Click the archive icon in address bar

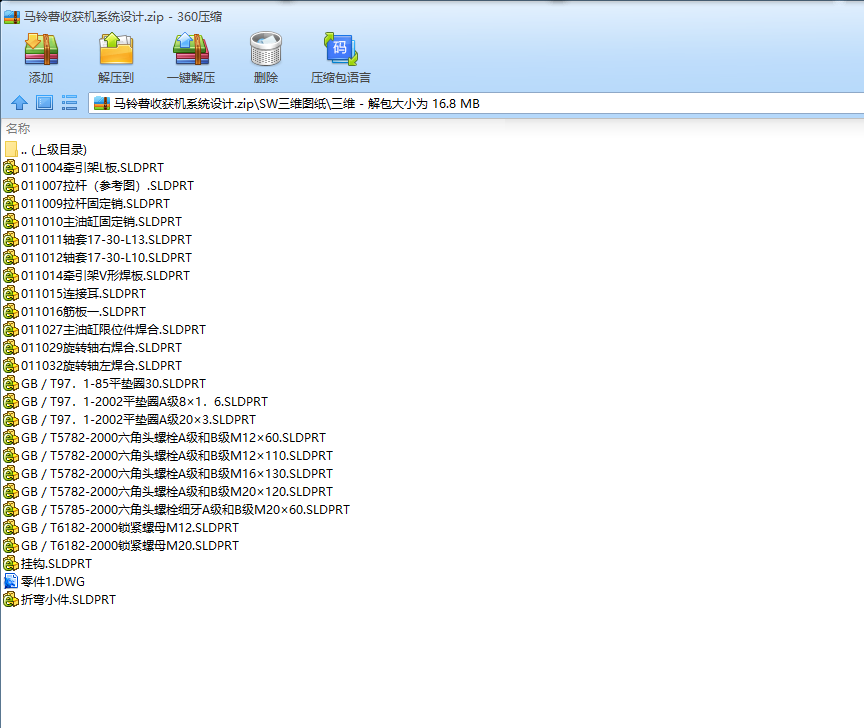pyautogui.click(x=102, y=103)
